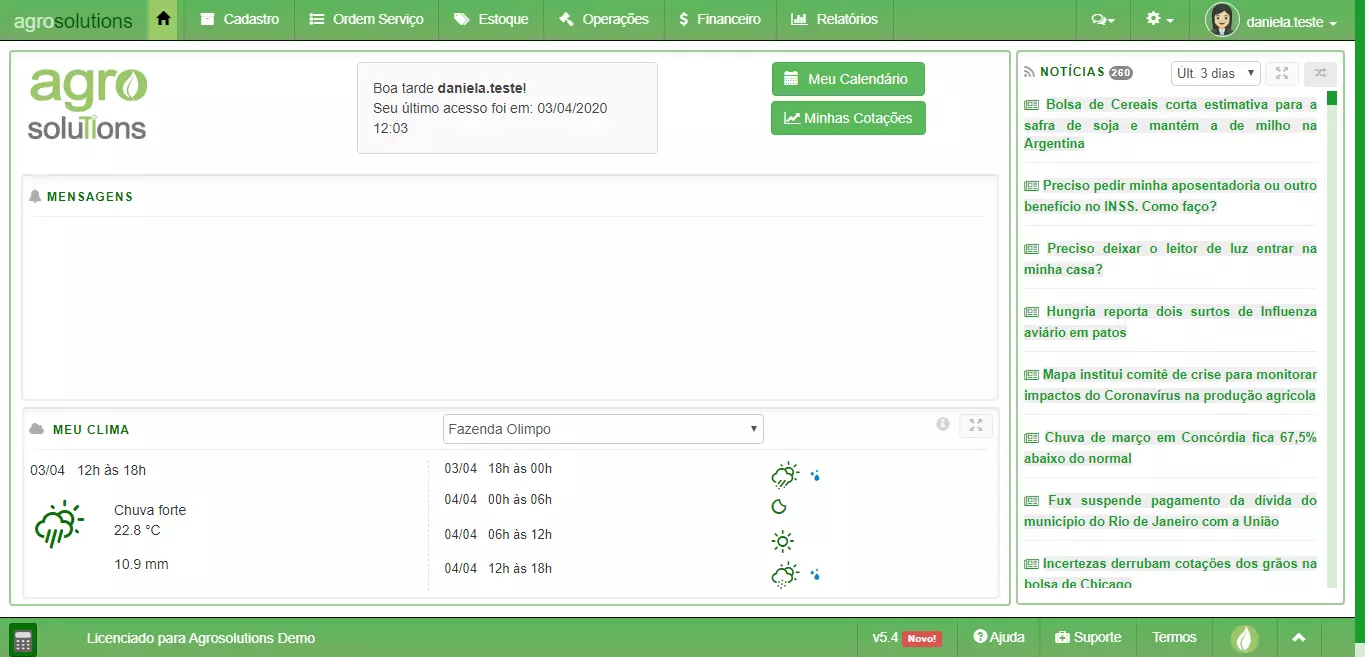Open the Cadastro menu
Image resolution: width=1365 pixels, height=657 pixels.
(x=240, y=19)
